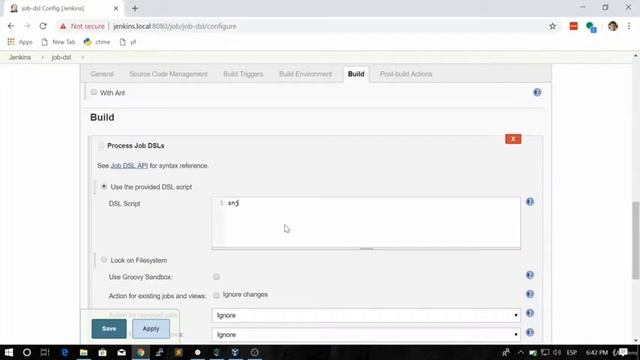Click the Not secure warning icon
Screen dimensions: 640x360
(63, 26)
